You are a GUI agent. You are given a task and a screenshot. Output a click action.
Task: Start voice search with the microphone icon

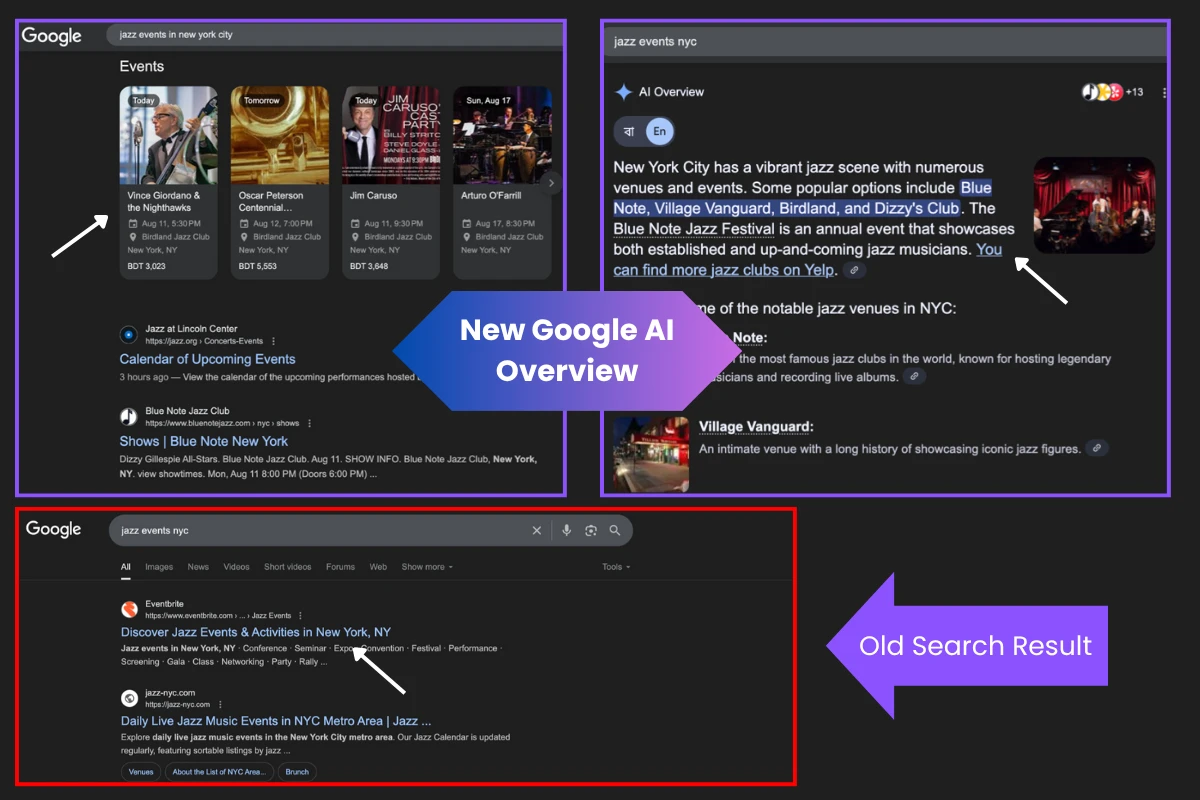point(567,531)
